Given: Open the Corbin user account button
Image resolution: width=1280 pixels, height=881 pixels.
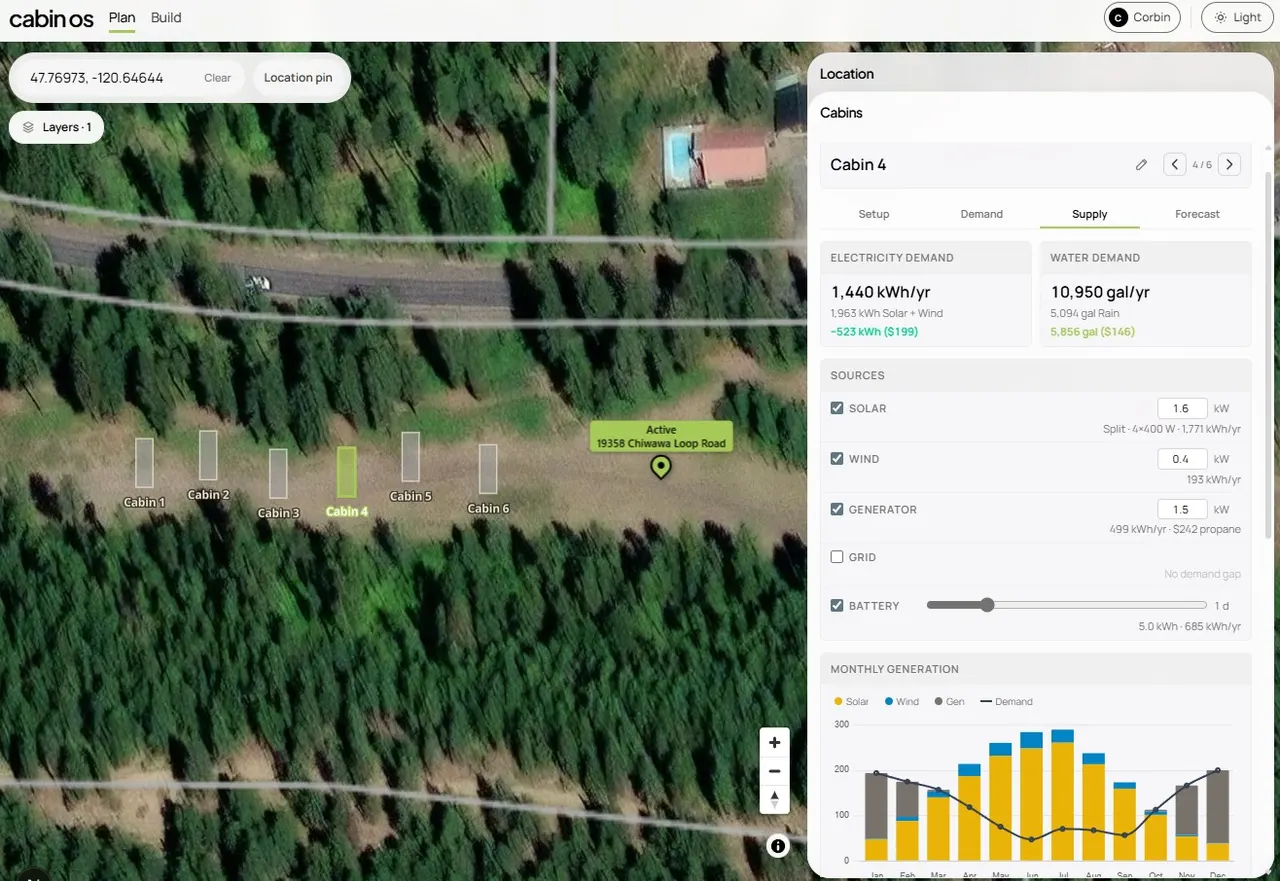Looking at the screenshot, I should coord(1142,18).
